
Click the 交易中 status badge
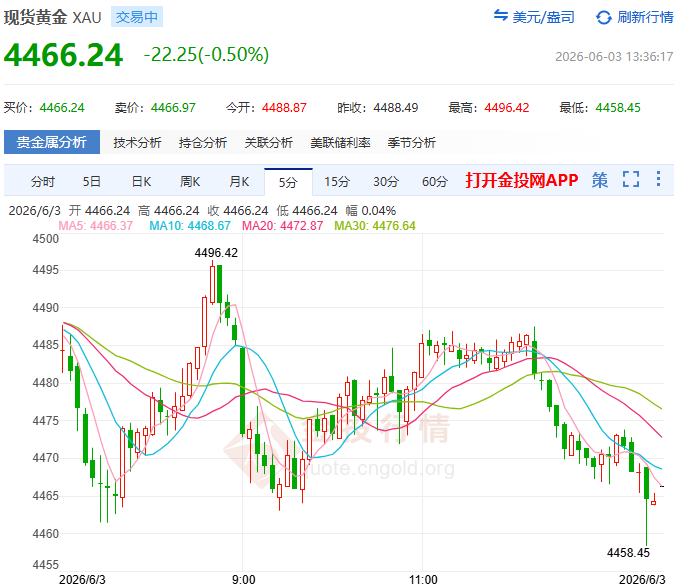137,17
